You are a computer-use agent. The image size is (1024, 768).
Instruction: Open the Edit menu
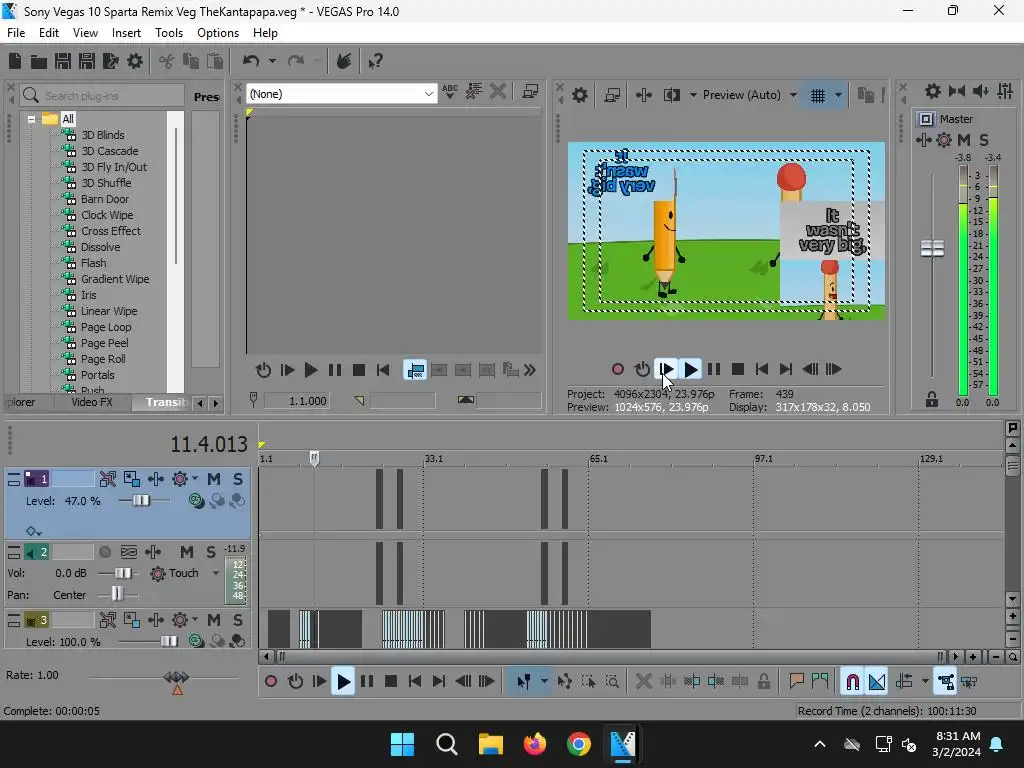click(x=48, y=33)
